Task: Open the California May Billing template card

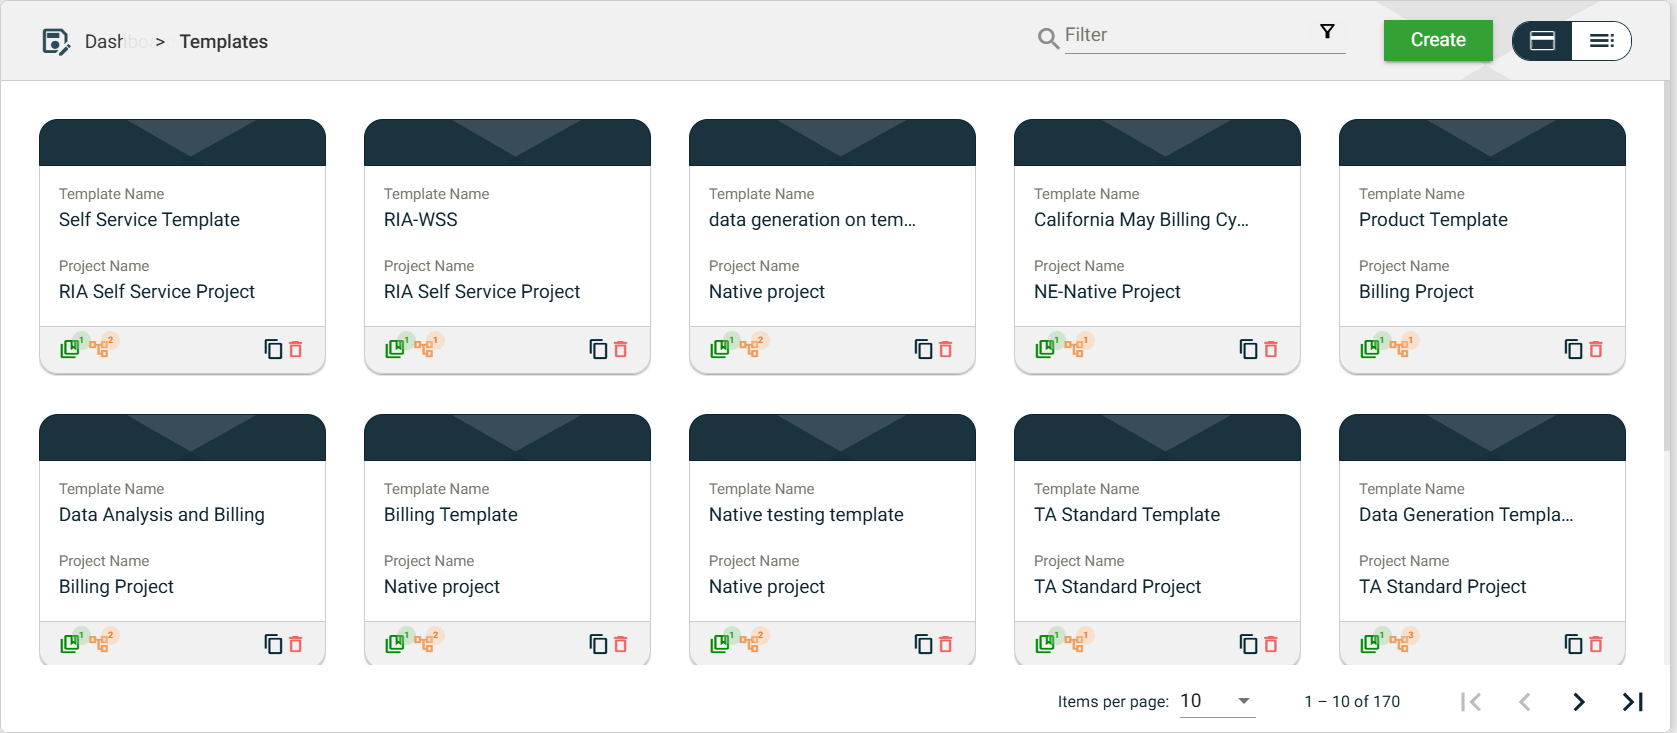Action: [x=1156, y=244]
